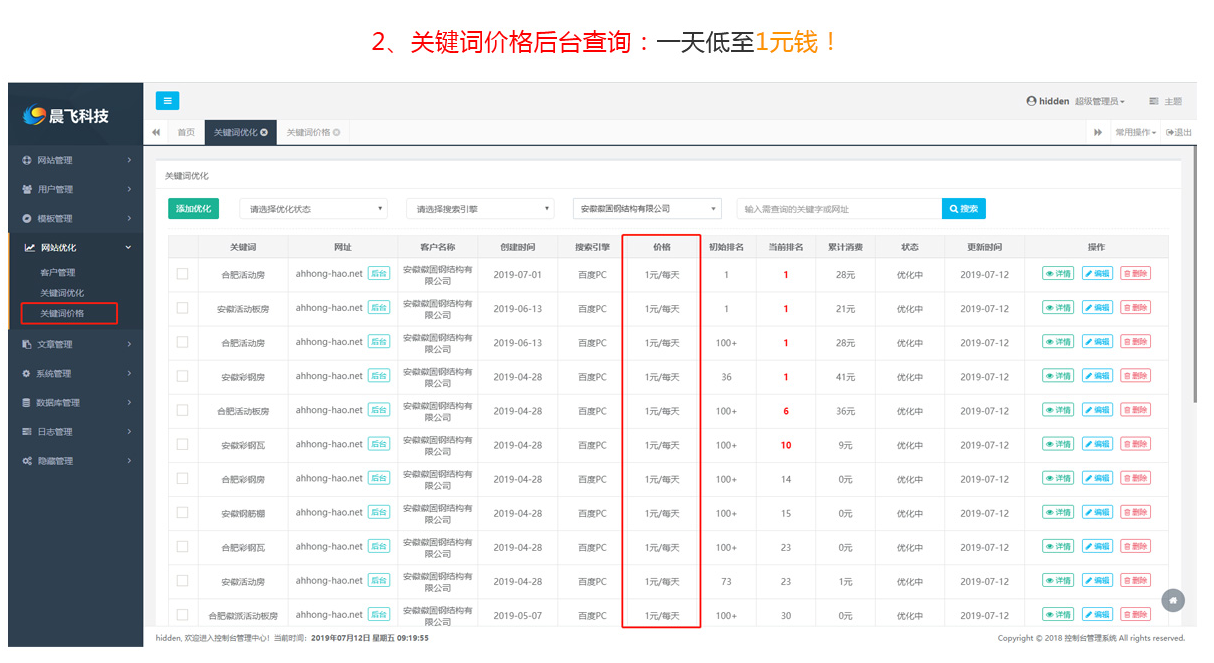Open 客户管理 in the sidebar submenu
1214x663 pixels.
57,272
